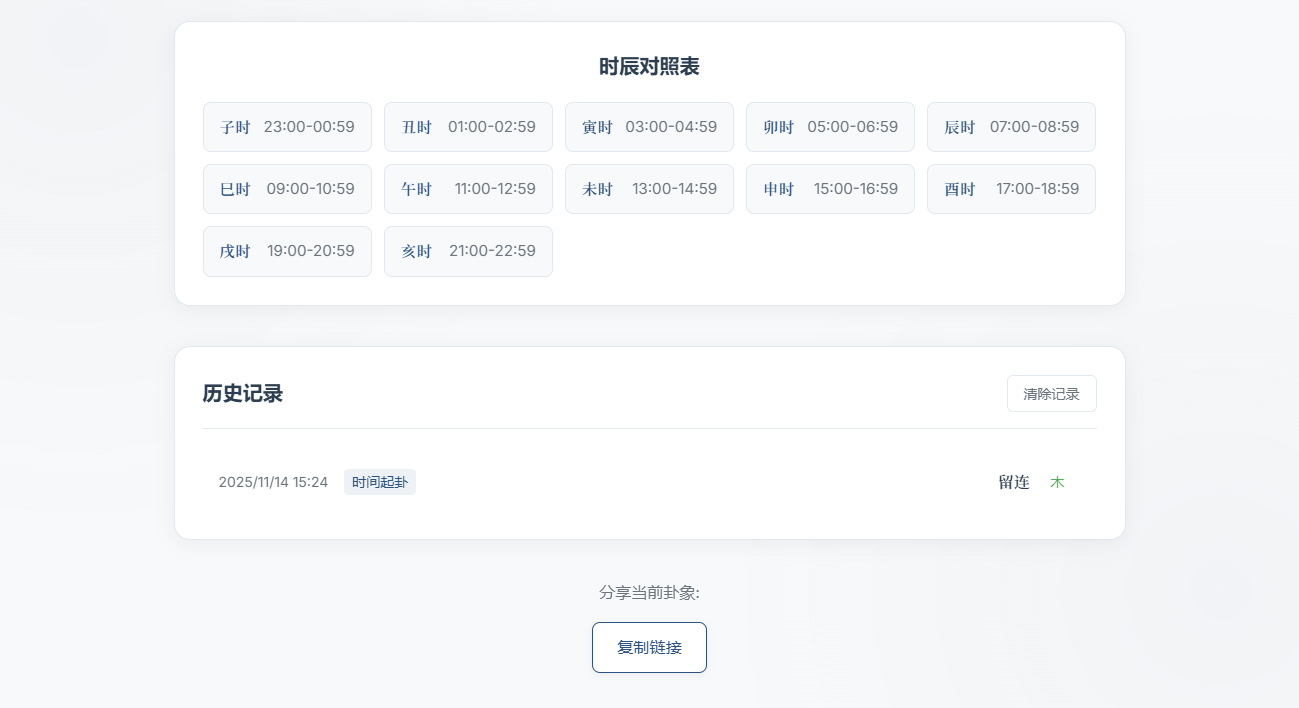Pick the 巳时 09:00-10:59 card
The width and height of the screenshot is (1299, 708).
click(287, 189)
